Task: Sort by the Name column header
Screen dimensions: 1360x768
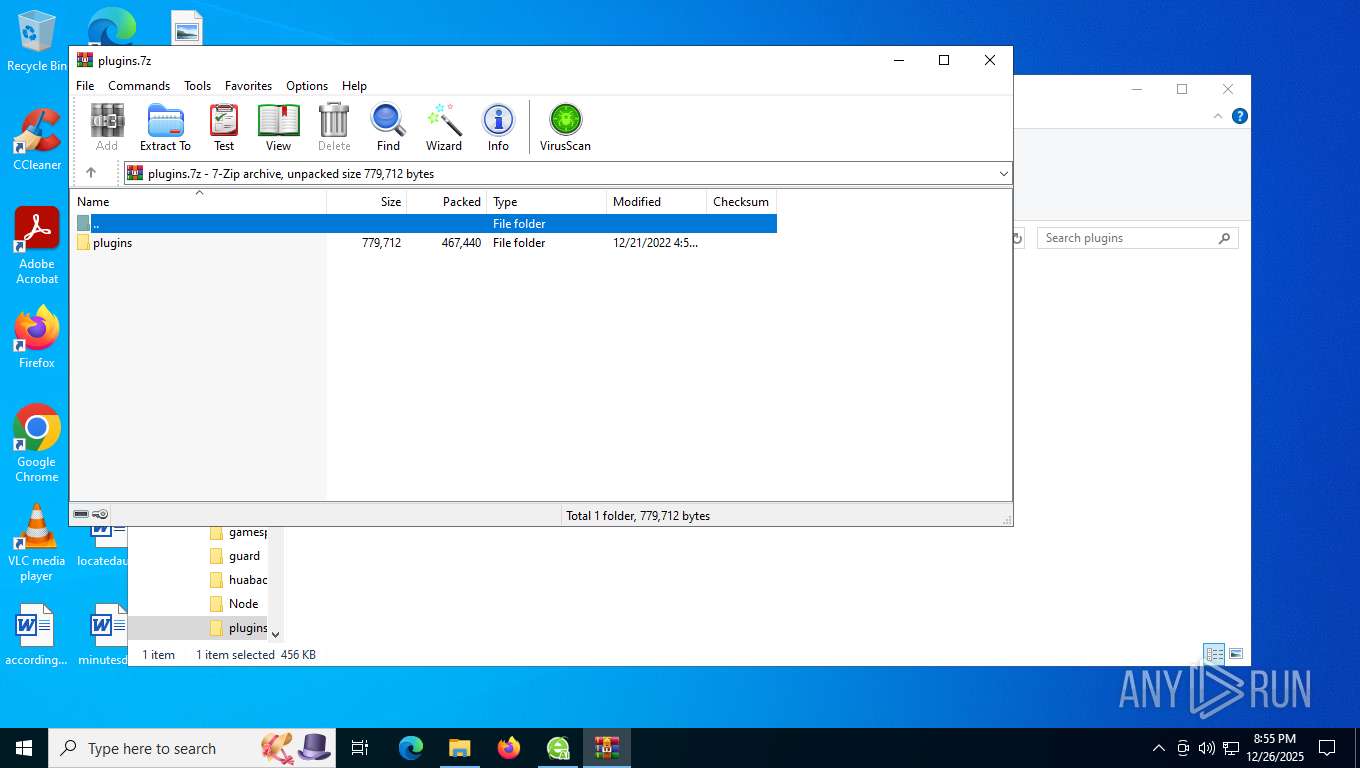Action: 199,202
